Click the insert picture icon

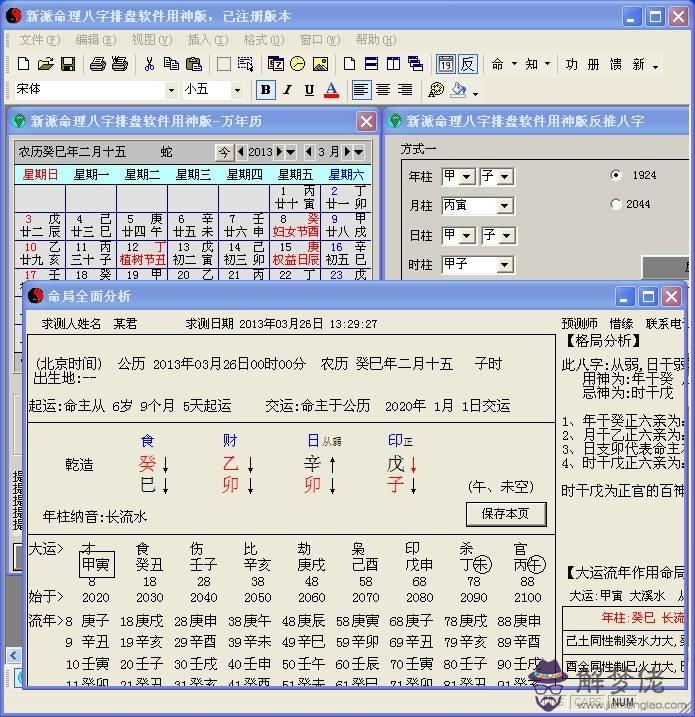click(x=320, y=64)
